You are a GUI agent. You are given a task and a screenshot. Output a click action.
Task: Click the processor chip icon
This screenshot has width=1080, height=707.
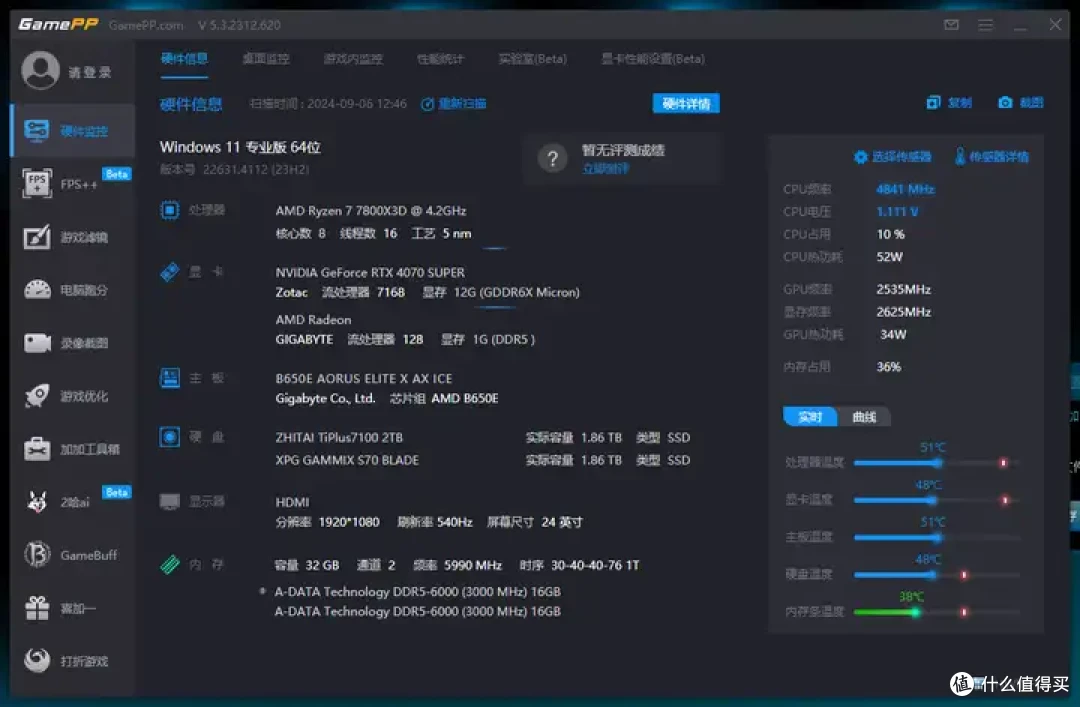169,209
